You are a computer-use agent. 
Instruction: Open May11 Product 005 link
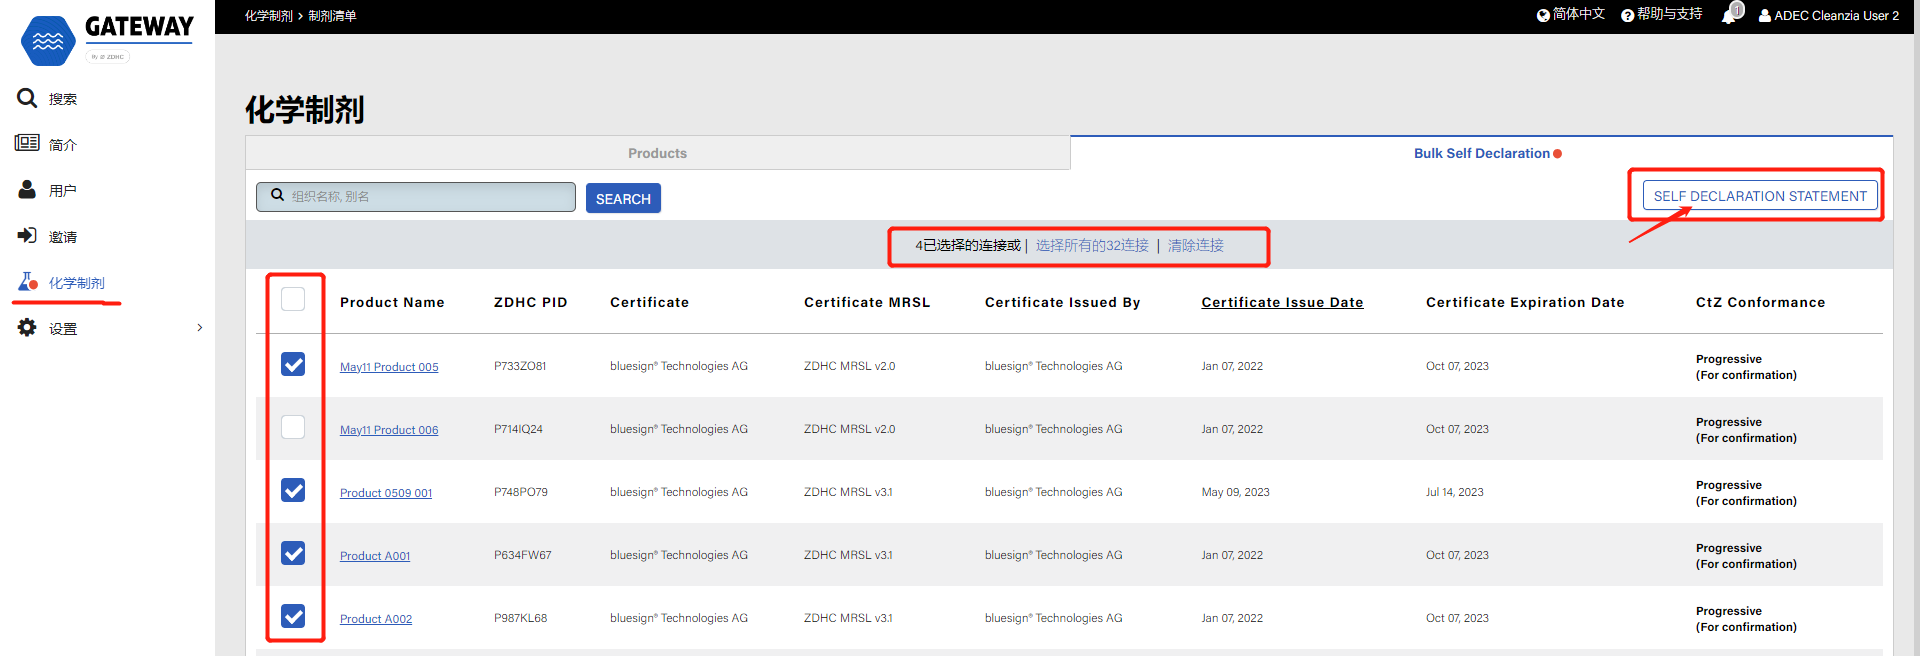click(x=389, y=367)
